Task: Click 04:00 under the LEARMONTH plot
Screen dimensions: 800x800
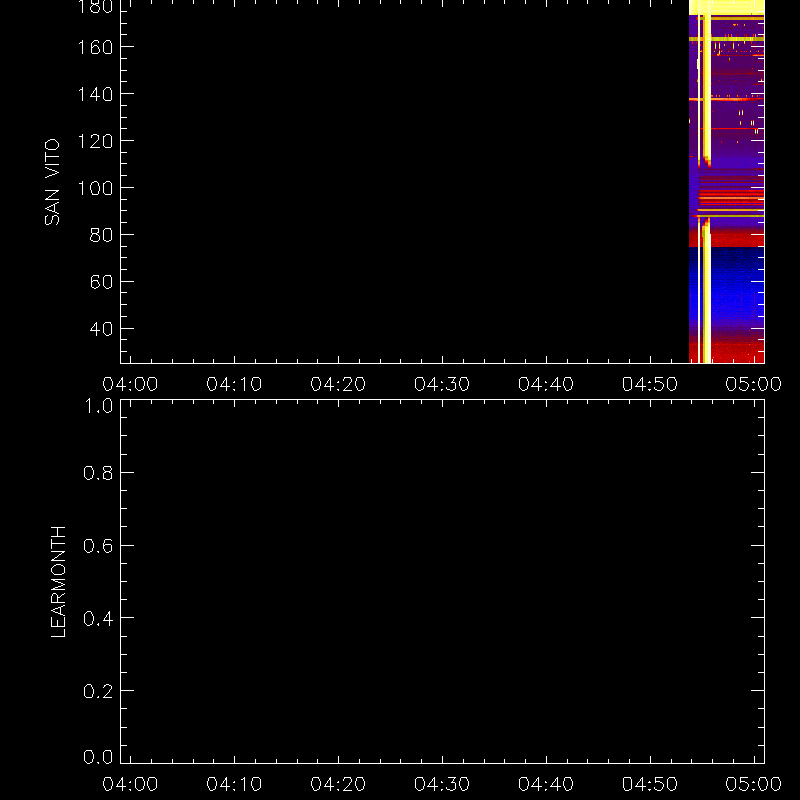Action: pyautogui.click(x=130, y=784)
